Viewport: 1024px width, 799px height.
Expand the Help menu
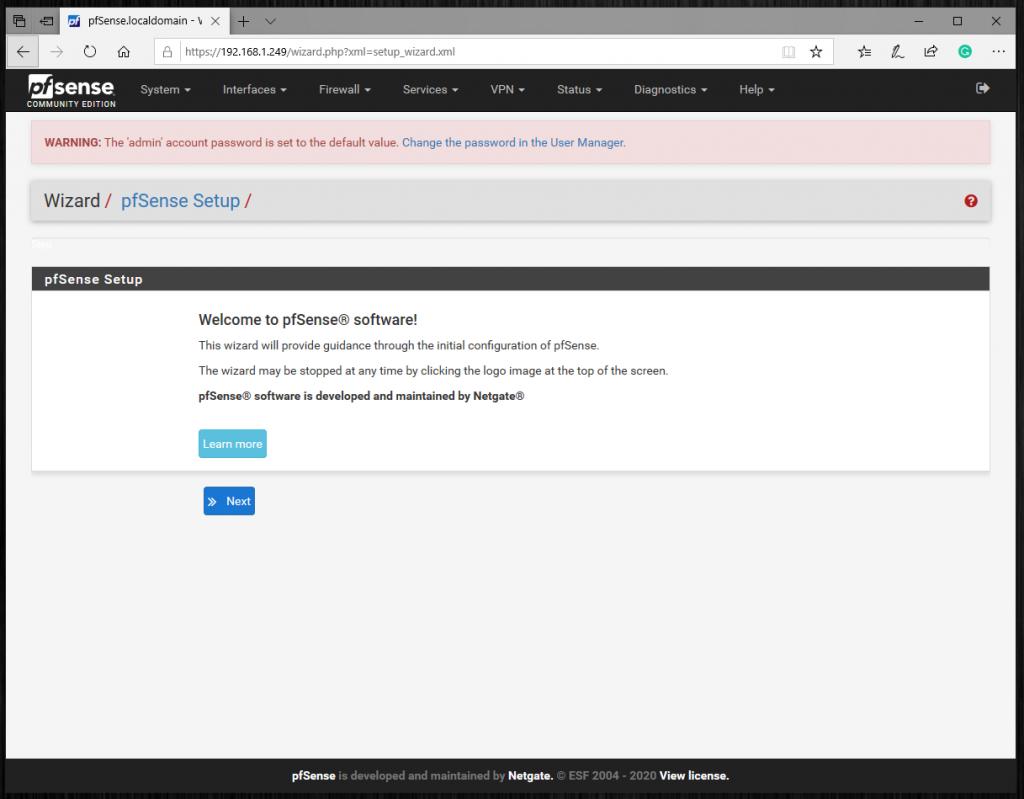(x=757, y=90)
